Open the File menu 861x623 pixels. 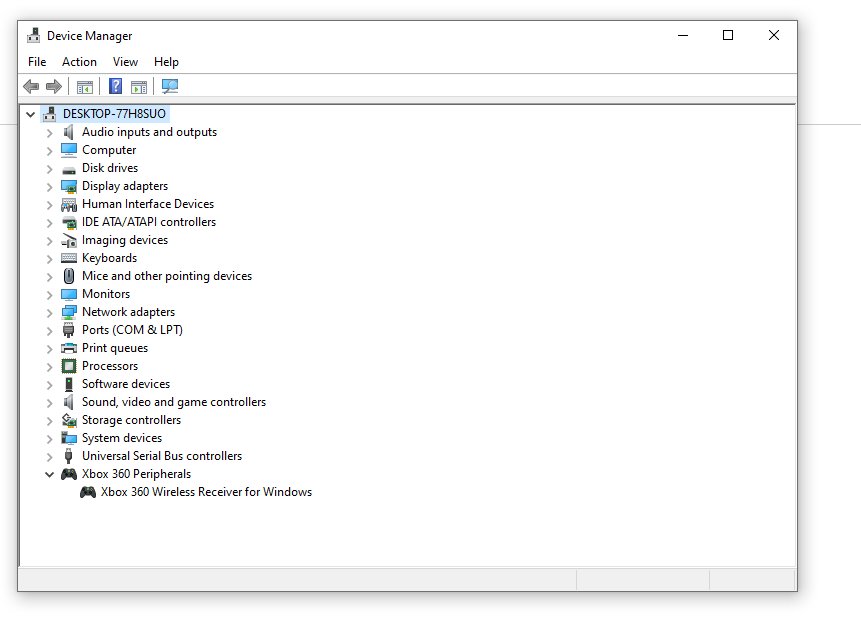pos(36,61)
